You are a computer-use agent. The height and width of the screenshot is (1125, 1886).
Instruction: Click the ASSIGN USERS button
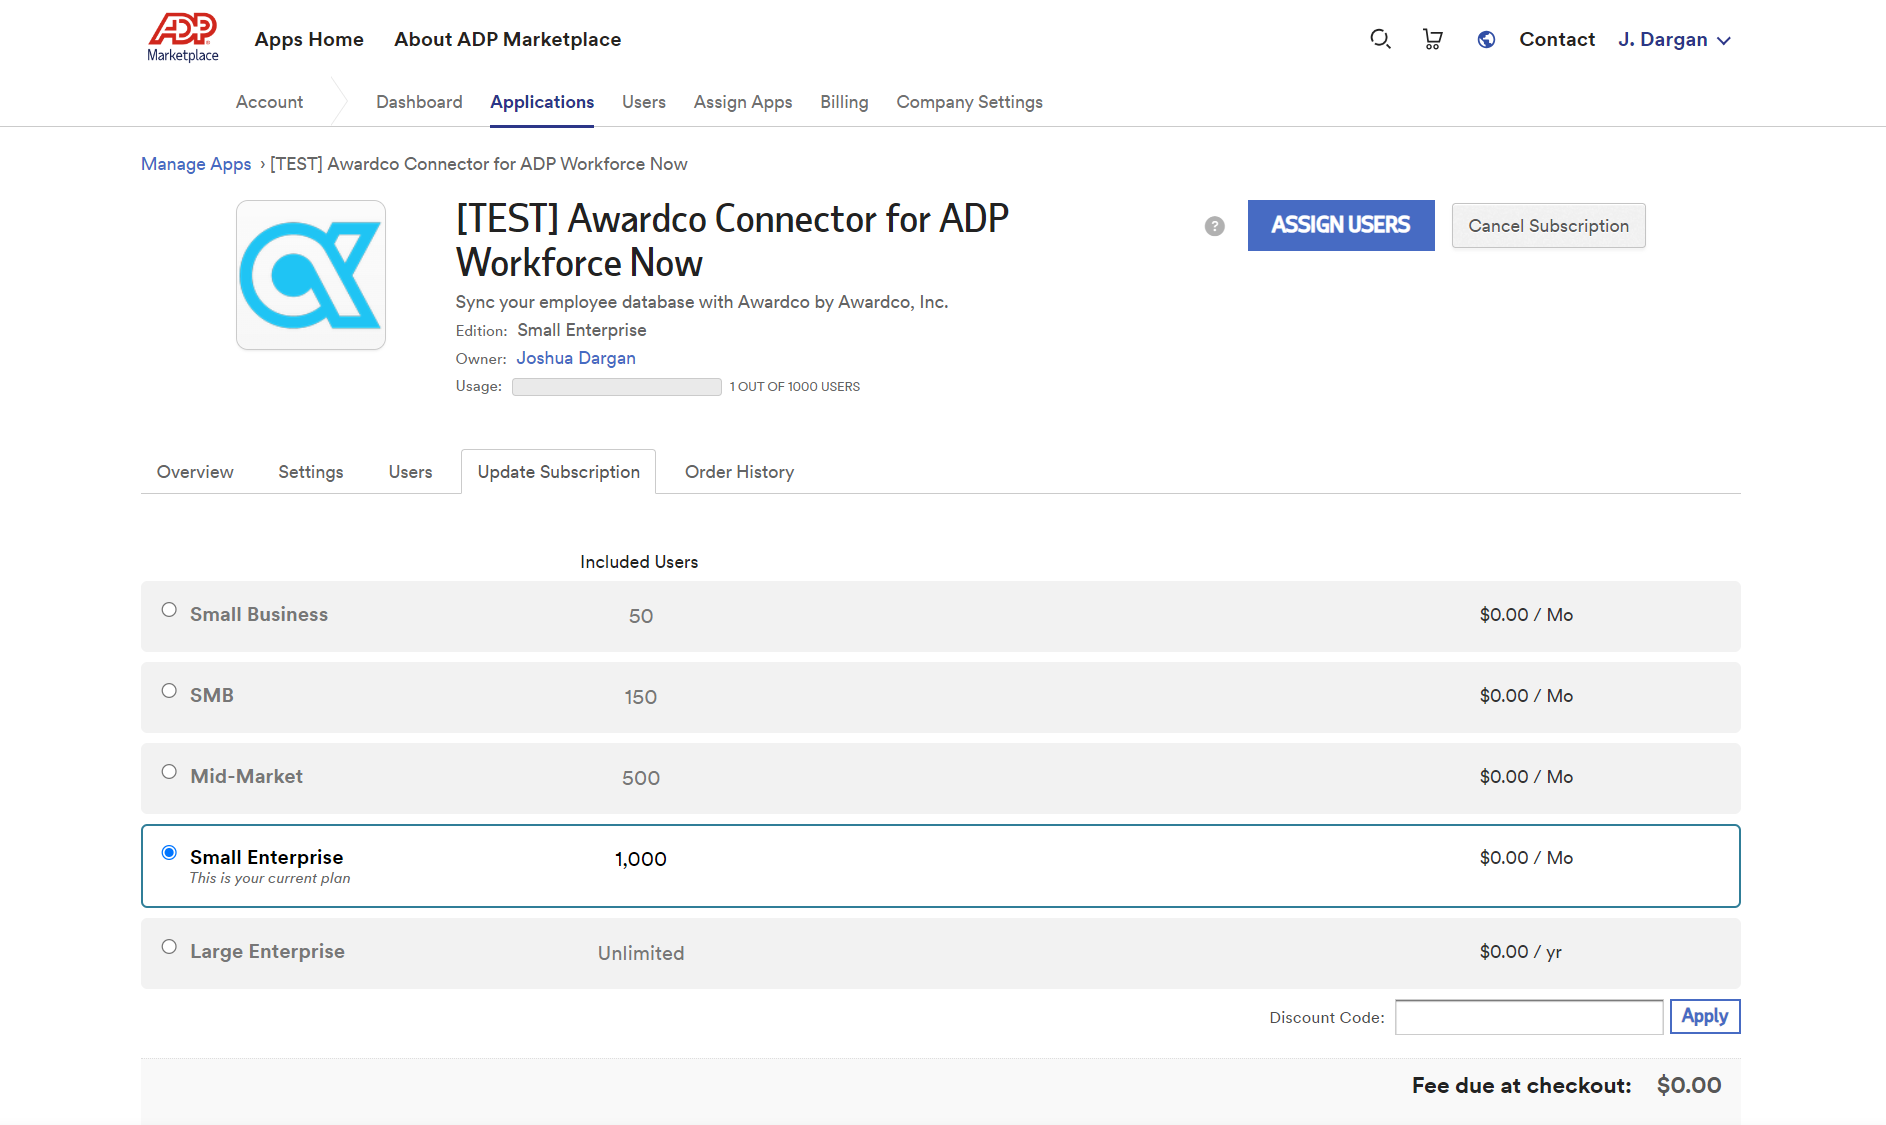click(x=1340, y=225)
